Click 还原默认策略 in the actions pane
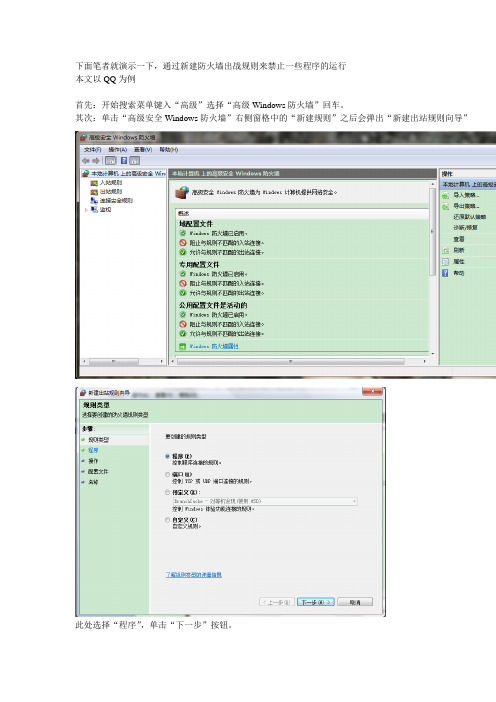 click(470, 217)
